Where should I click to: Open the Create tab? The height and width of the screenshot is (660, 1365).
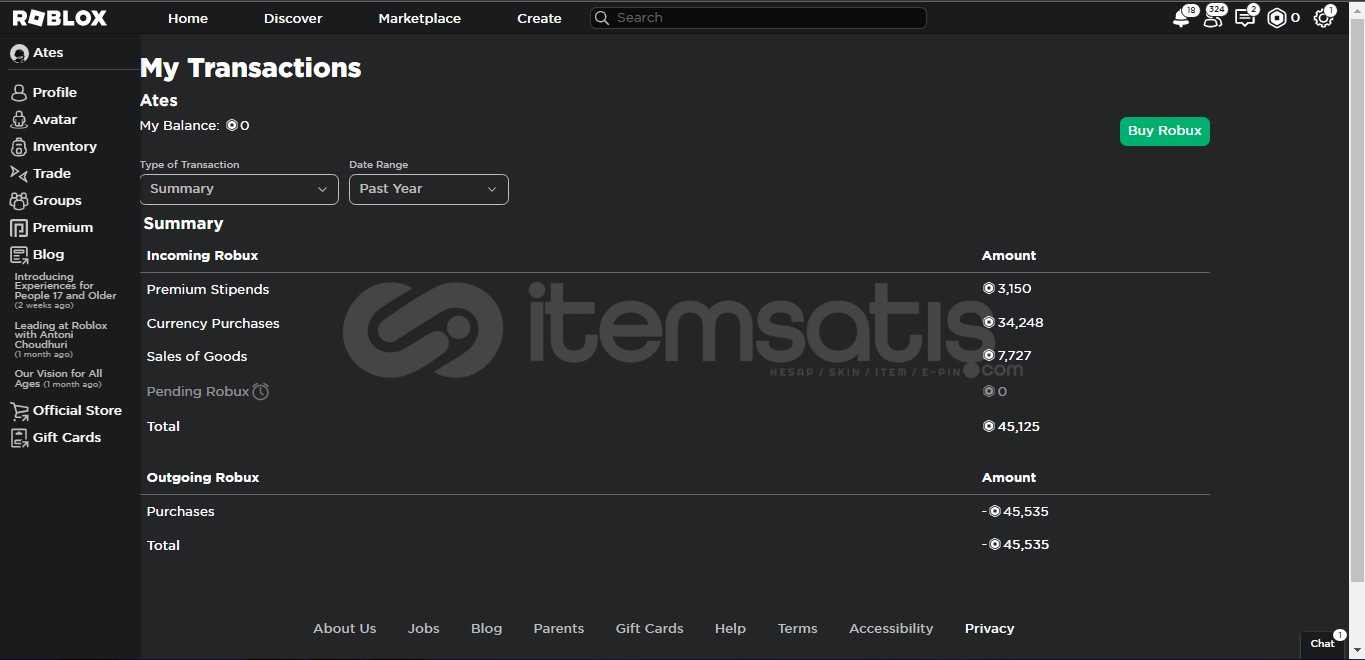(x=539, y=18)
